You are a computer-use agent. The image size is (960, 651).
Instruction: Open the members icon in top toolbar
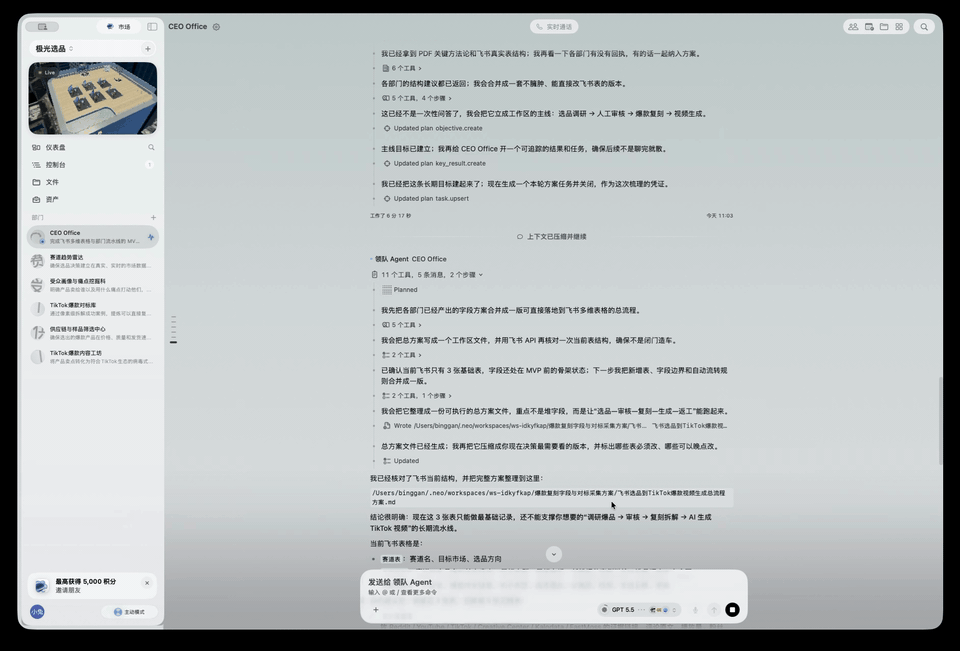click(x=853, y=26)
